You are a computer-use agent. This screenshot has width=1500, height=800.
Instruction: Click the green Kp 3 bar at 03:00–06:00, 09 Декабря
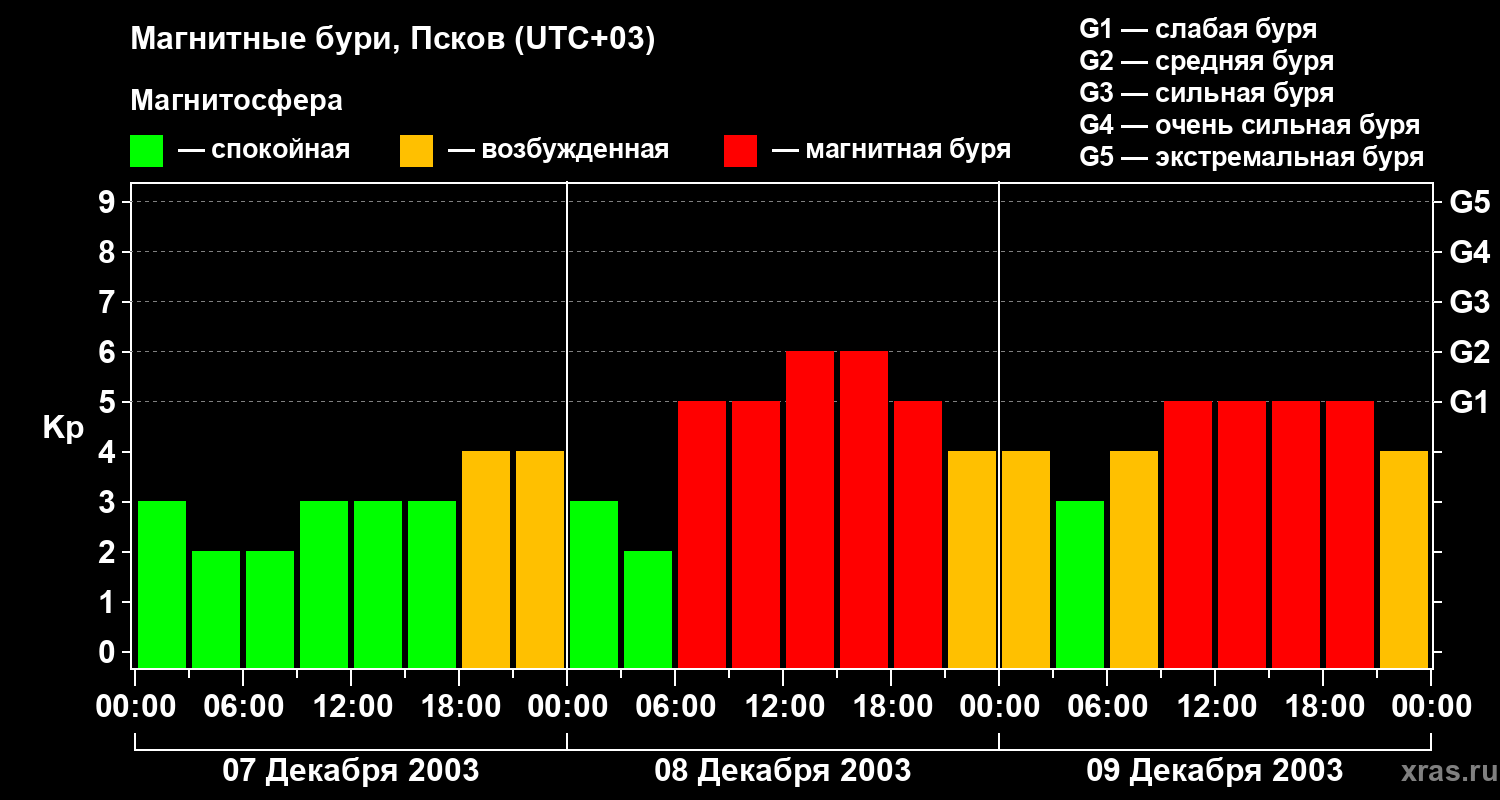click(x=1080, y=584)
